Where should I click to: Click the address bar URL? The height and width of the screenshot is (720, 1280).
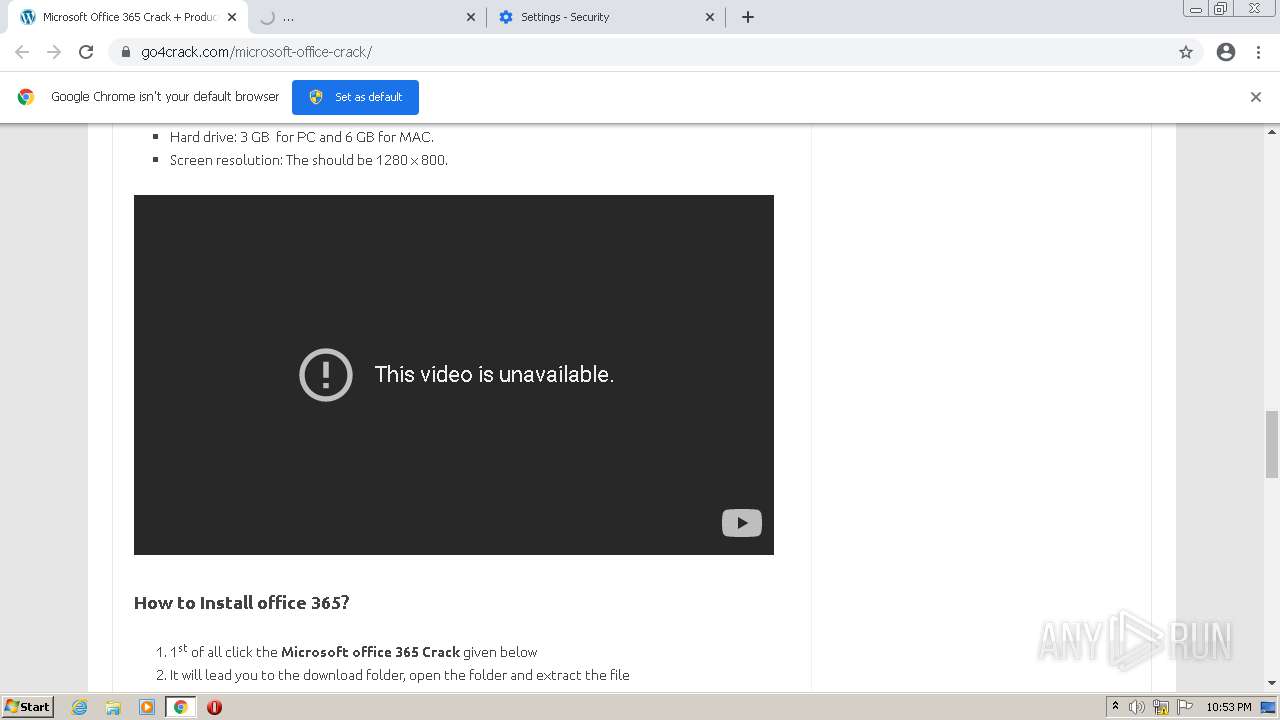257,52
